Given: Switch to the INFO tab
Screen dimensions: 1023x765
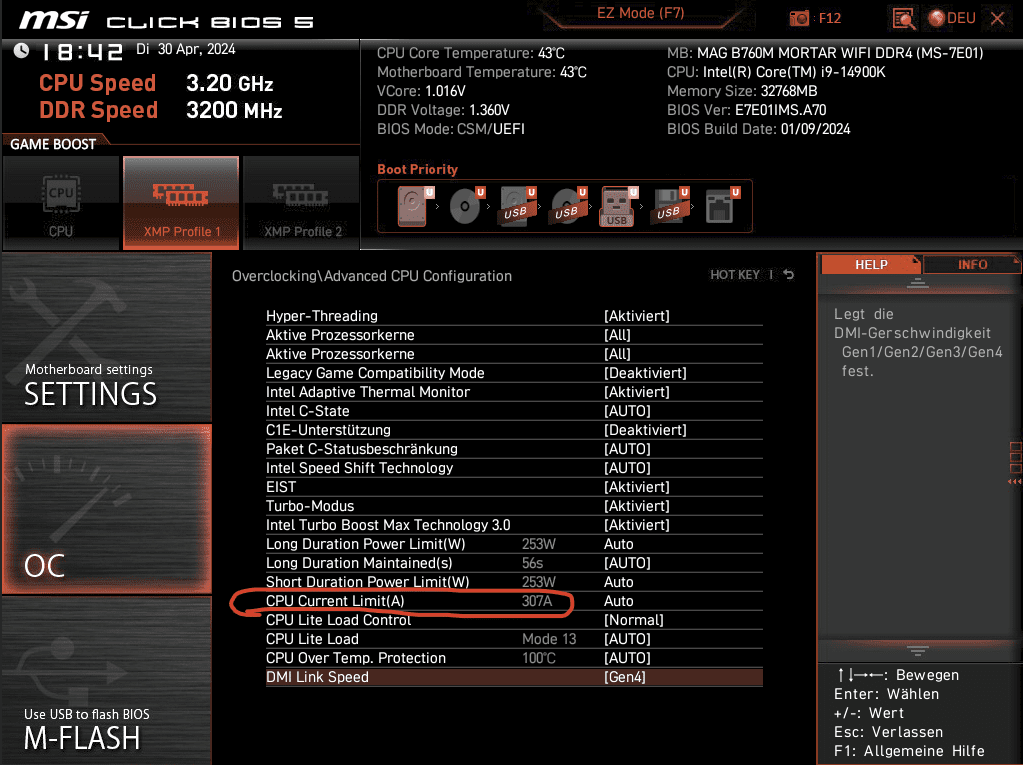Looking at the screenshot, I should (x=972, y=264).
